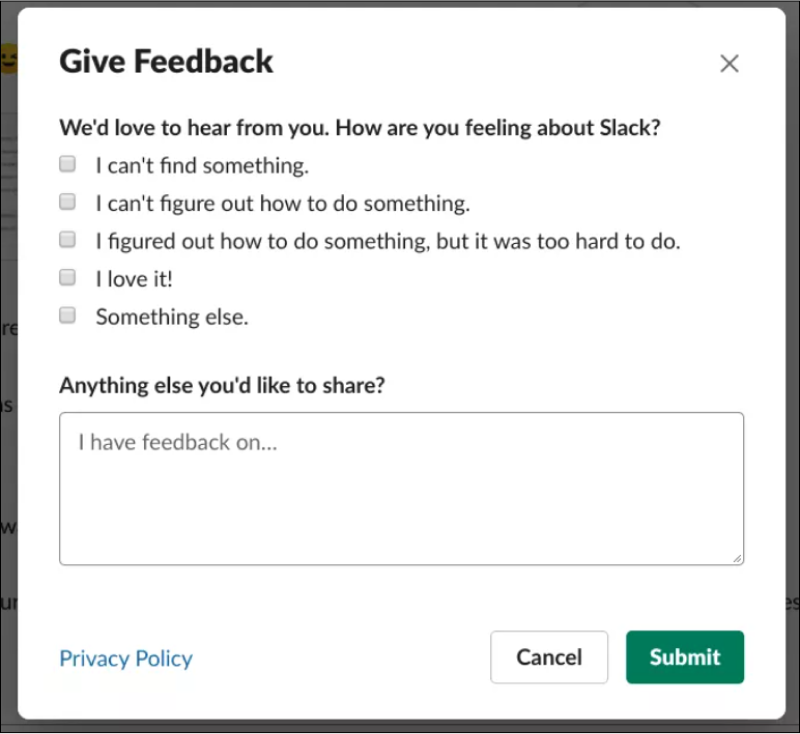This screenshot has height=734, width=800.
Task: Click the question prompt about feeling about Slack
Action: (x=345, y=128)
